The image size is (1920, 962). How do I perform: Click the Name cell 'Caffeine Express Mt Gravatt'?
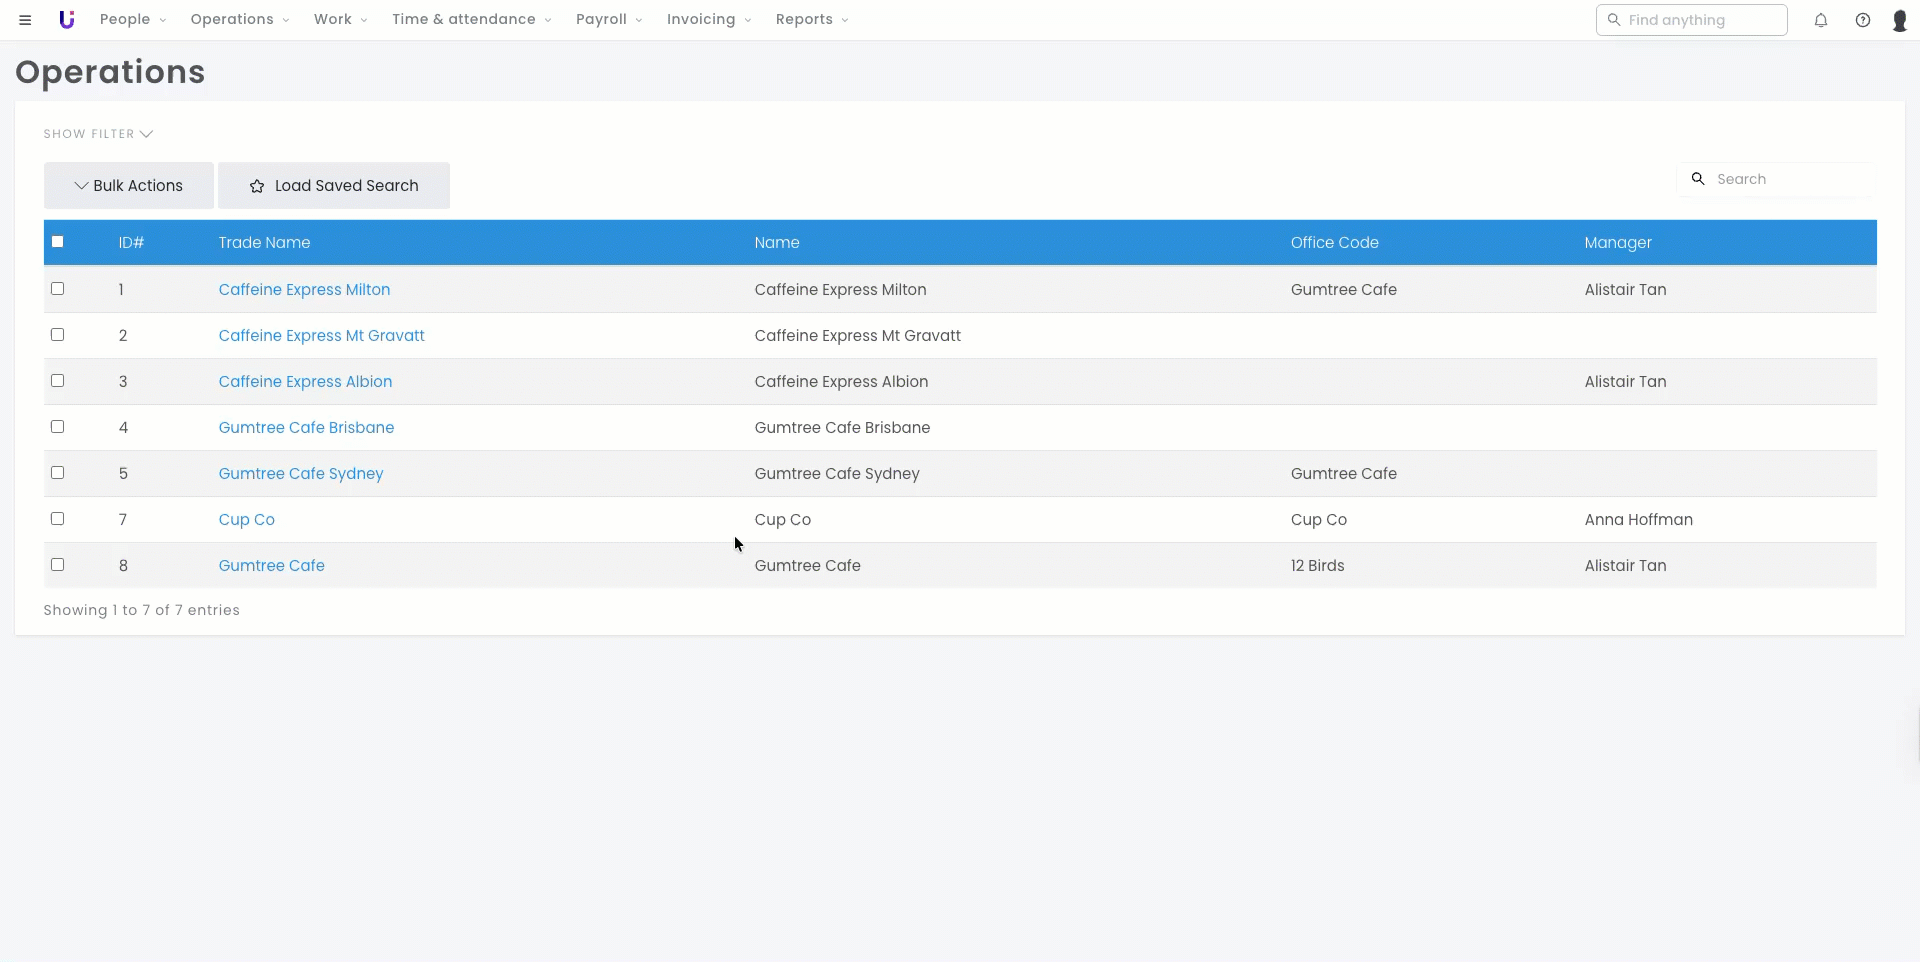click(x=857, y=336)
